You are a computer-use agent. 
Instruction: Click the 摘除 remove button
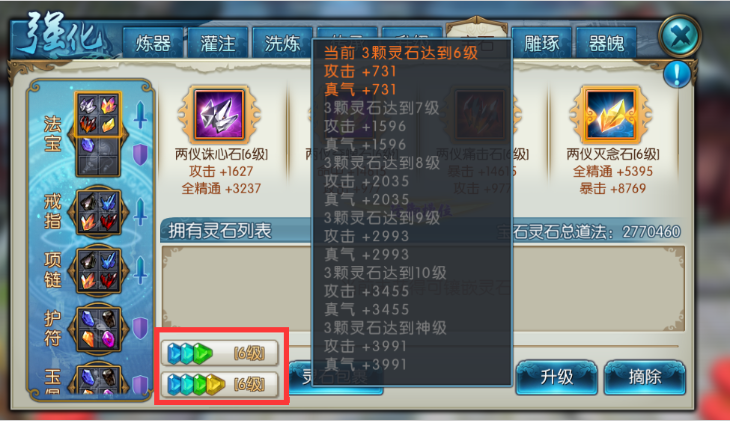[645, 377]
